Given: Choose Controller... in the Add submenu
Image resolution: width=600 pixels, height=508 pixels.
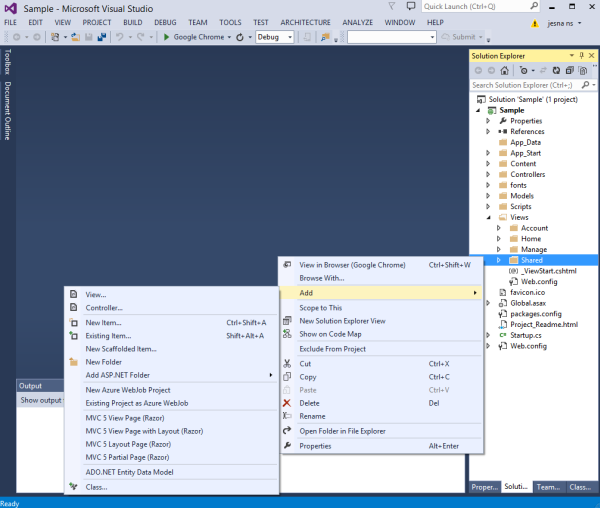Looking at the screenshot, I should (171, 308).
